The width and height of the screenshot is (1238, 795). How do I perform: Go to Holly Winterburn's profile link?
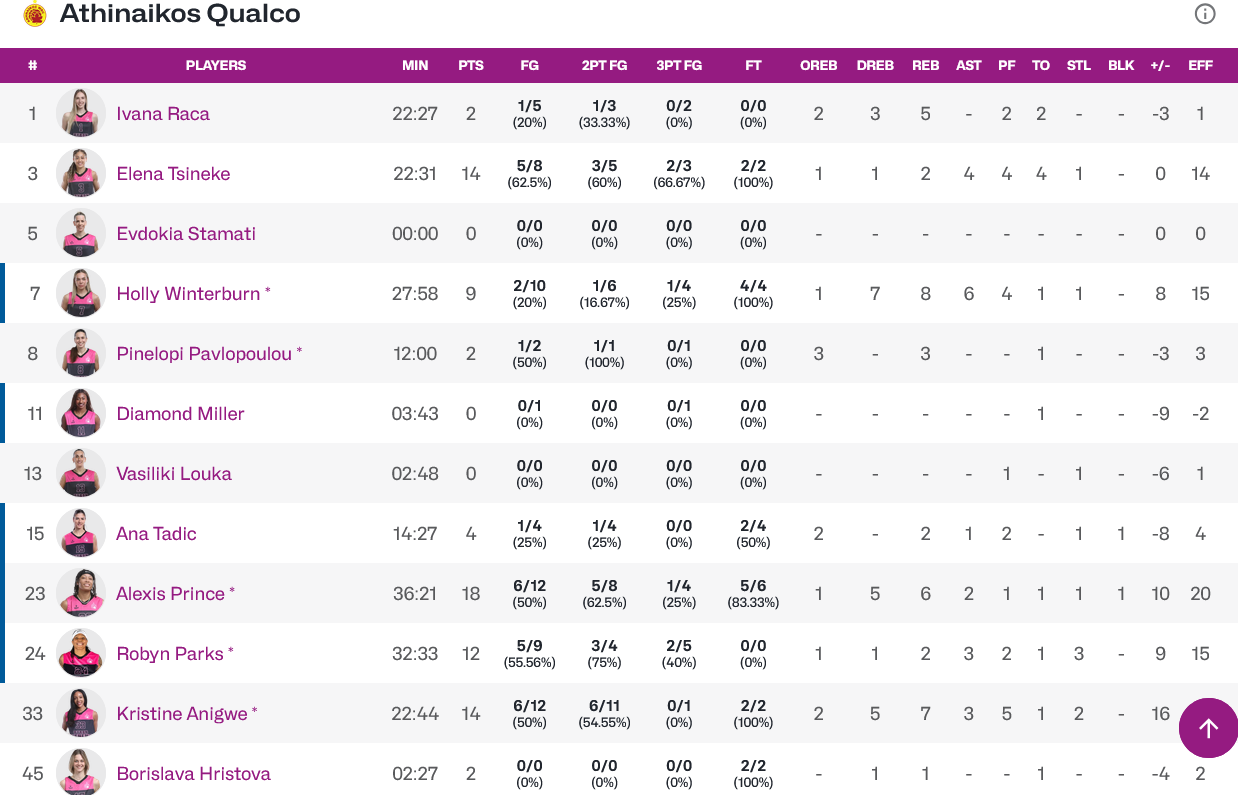point(189,293)
